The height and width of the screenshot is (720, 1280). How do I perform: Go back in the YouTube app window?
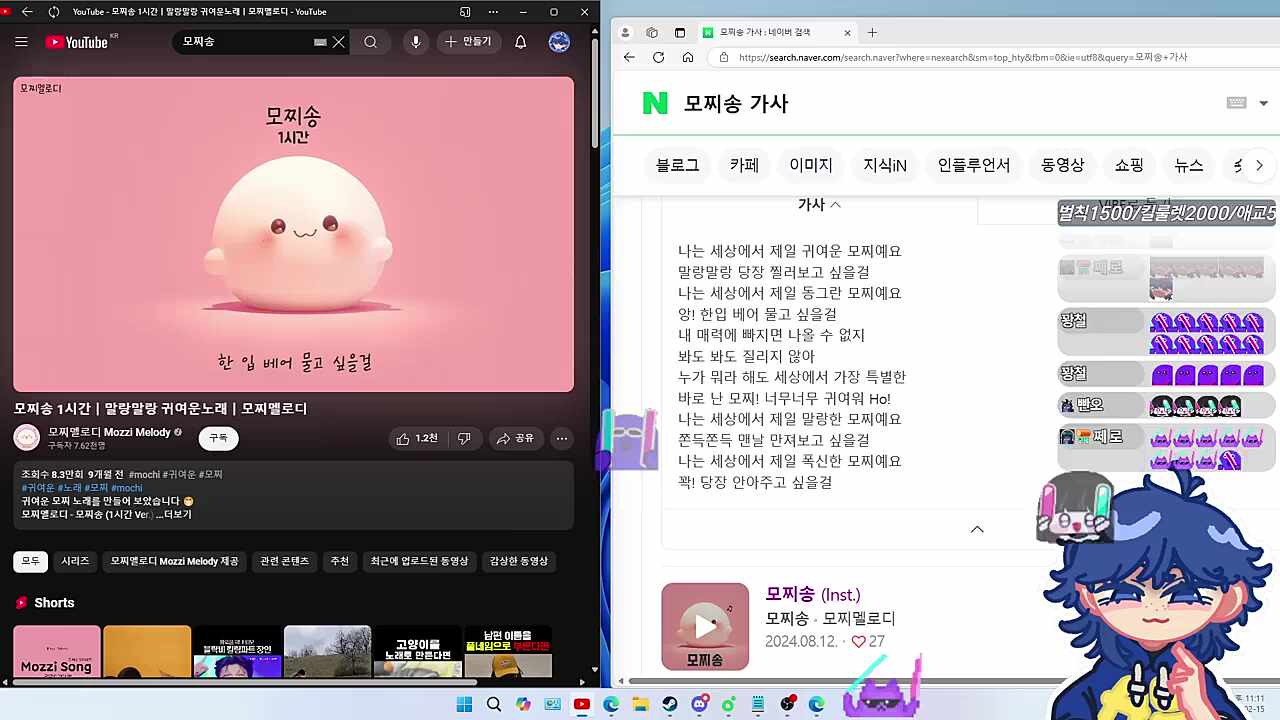coord(27,12)
